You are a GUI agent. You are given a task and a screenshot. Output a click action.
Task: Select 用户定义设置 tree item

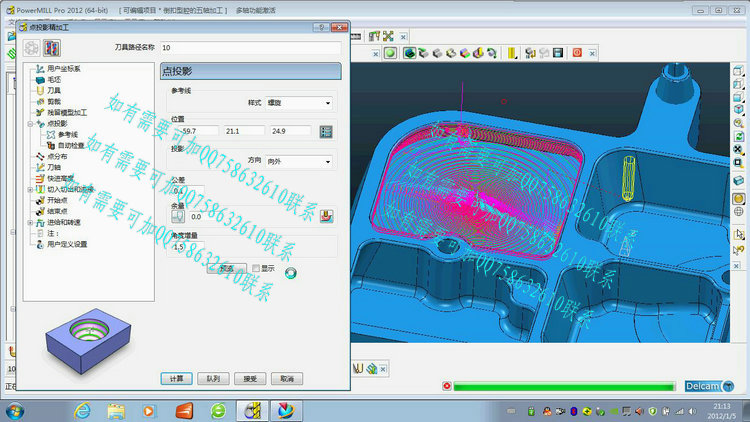(67, 245)
